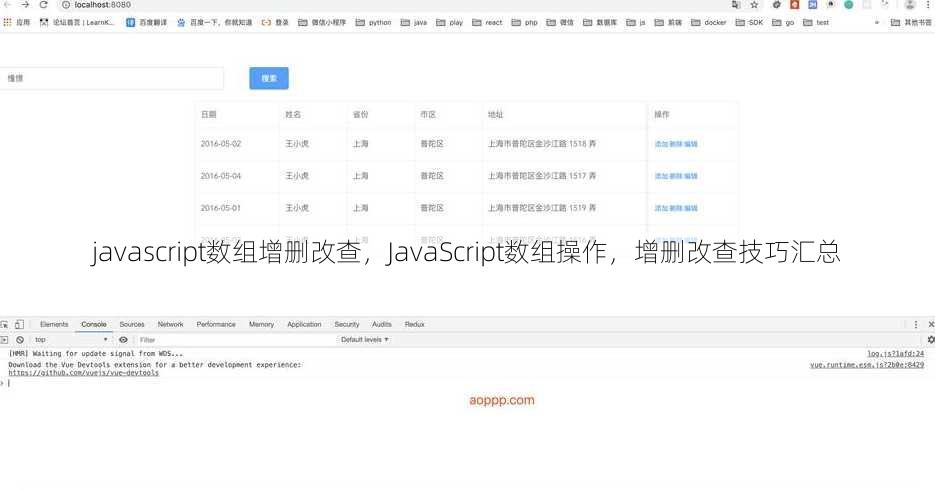Image resolution: width=935 pixels, height=490 pixels.
Task: Switch to the Application tab
Action: pyautogui.click(x=304, y=324)
